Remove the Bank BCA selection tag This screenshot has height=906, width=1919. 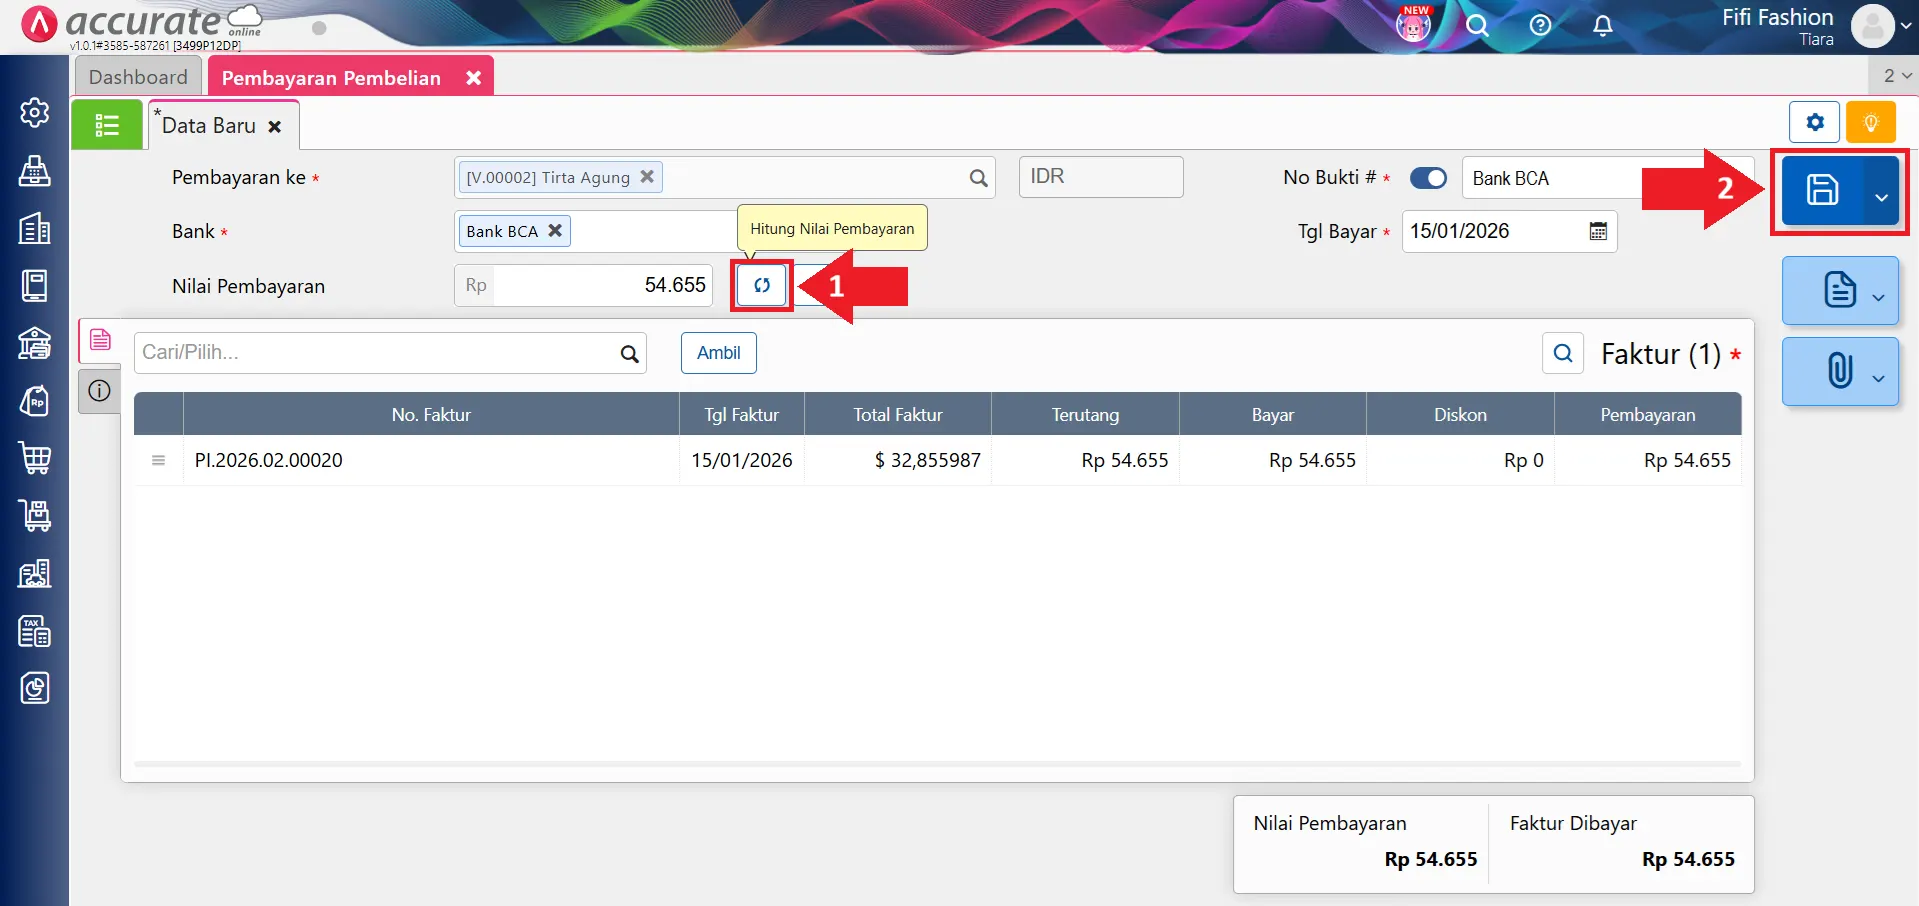555,231
